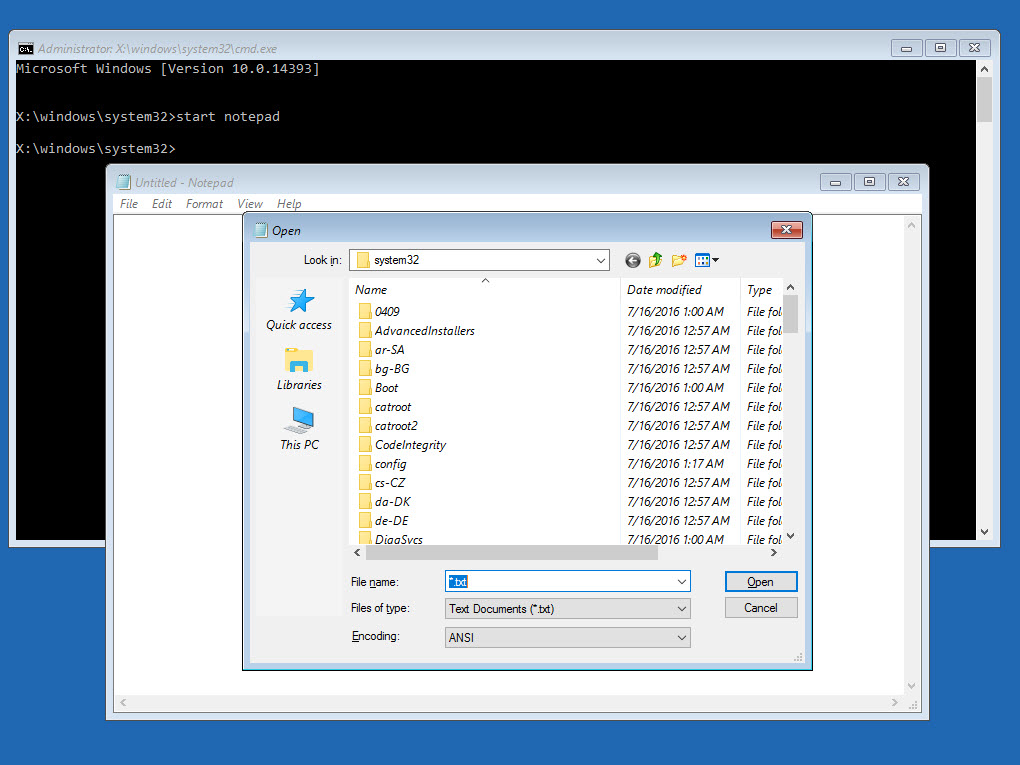Select Quick access in places bar
Screen dimensions: 1020x765
tap(299, 310)
